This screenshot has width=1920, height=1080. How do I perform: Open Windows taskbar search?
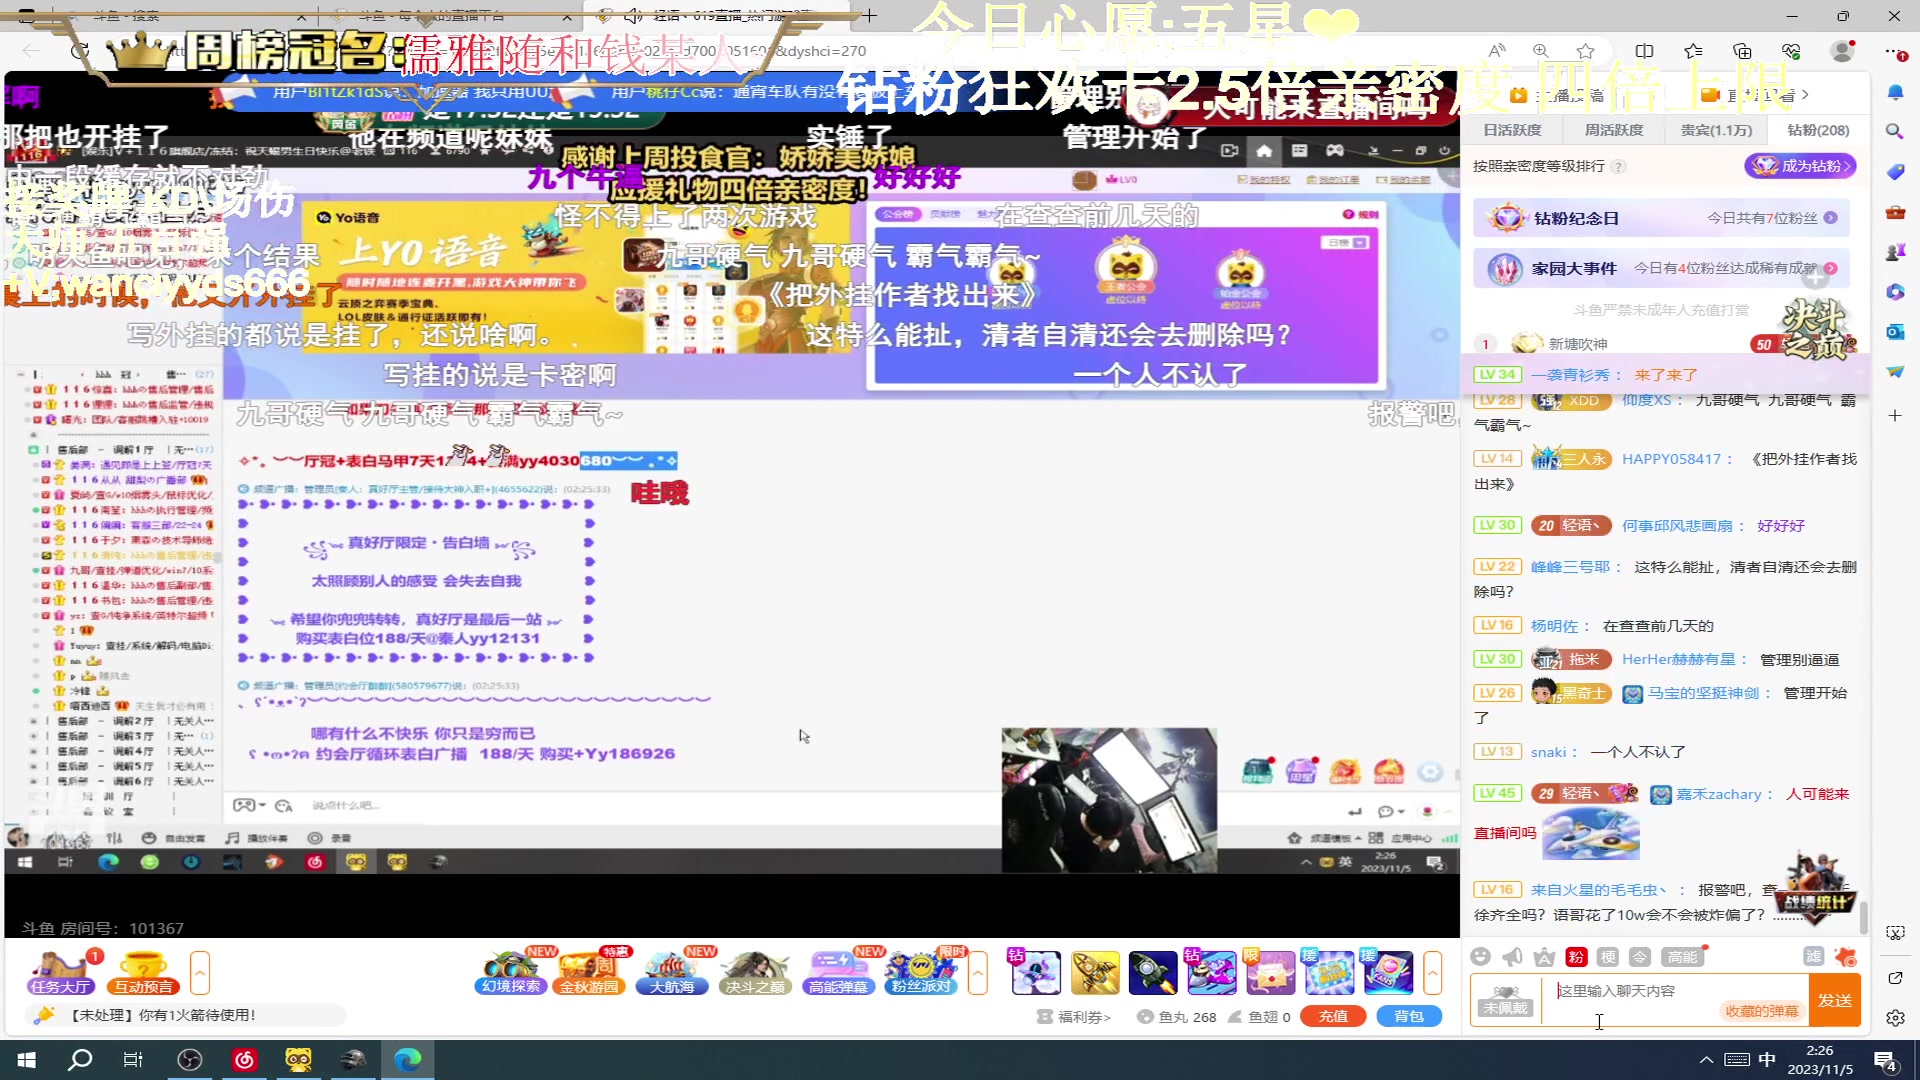point(80,1060)
